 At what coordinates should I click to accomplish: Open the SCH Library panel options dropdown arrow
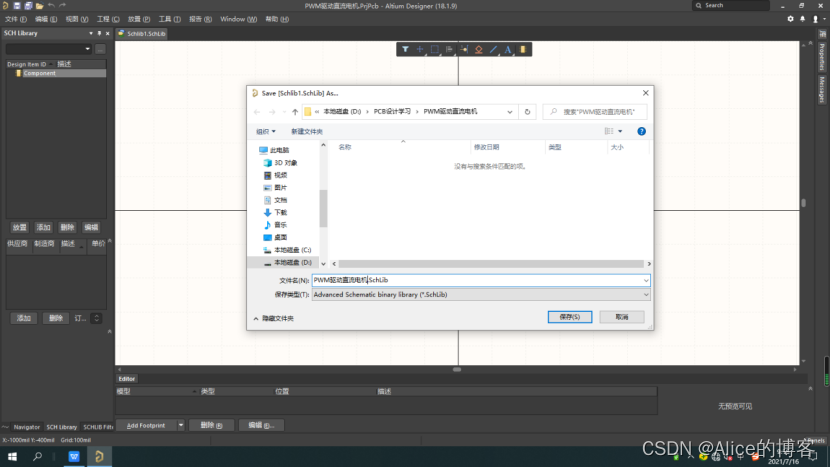tap(91, 33)
